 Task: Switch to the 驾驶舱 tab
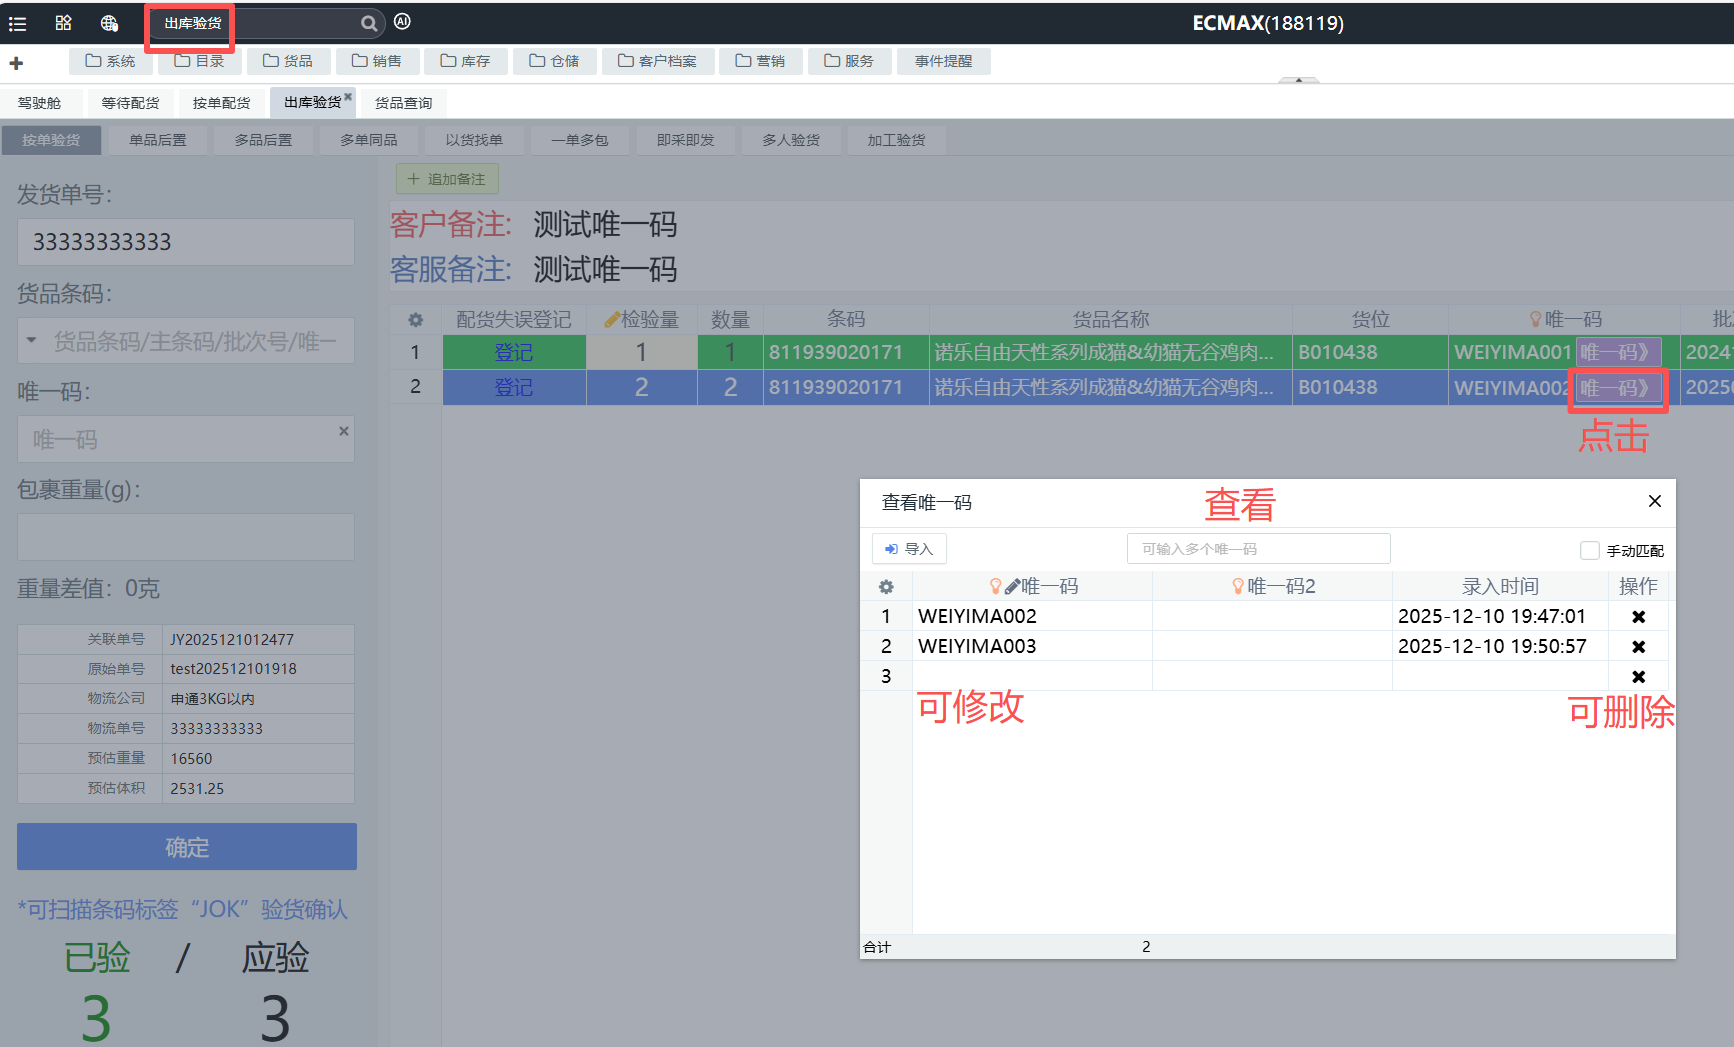coord(40,103)
